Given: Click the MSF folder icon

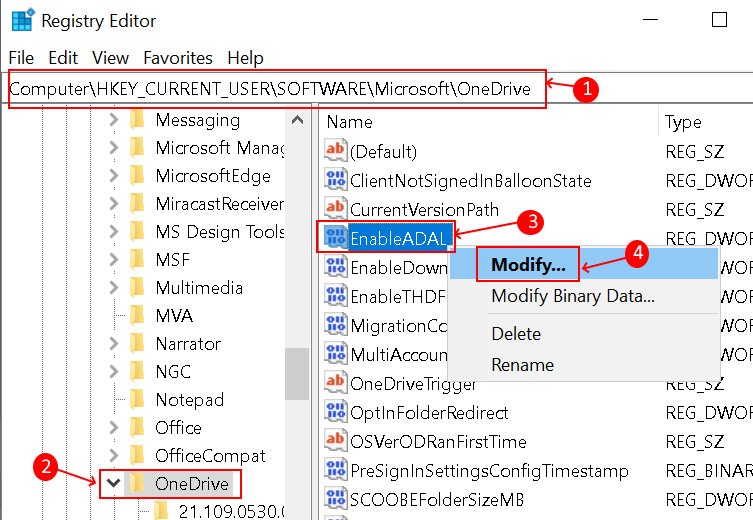Looking at the screenshot, I should pos(137,260).
